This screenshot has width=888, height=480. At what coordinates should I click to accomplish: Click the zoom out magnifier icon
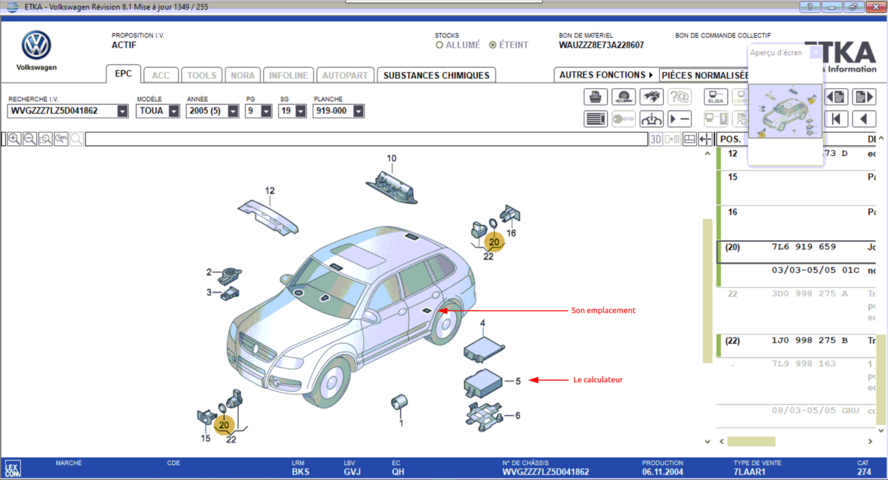[29, 139]
